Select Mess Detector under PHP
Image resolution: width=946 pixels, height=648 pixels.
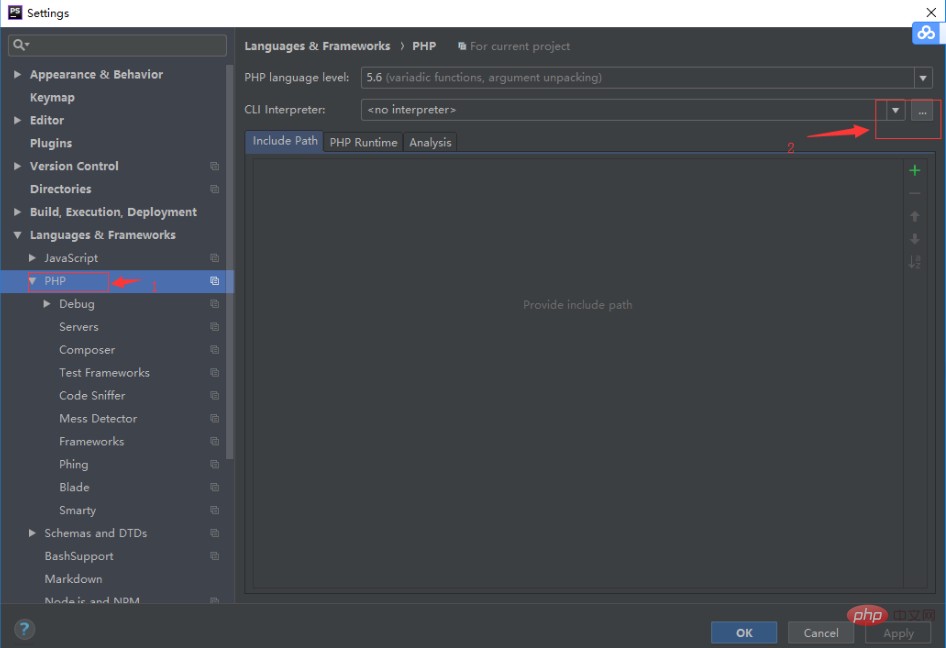click(x=98, y=418)
